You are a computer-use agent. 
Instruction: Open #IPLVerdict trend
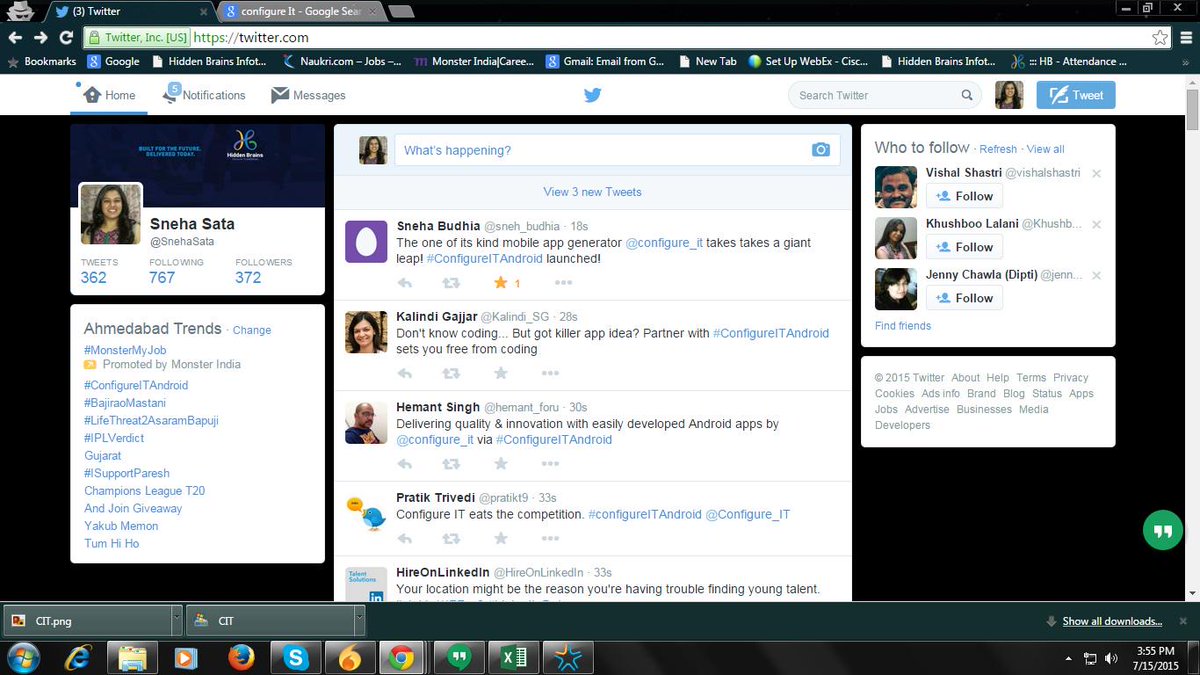(x=114, y=438)
